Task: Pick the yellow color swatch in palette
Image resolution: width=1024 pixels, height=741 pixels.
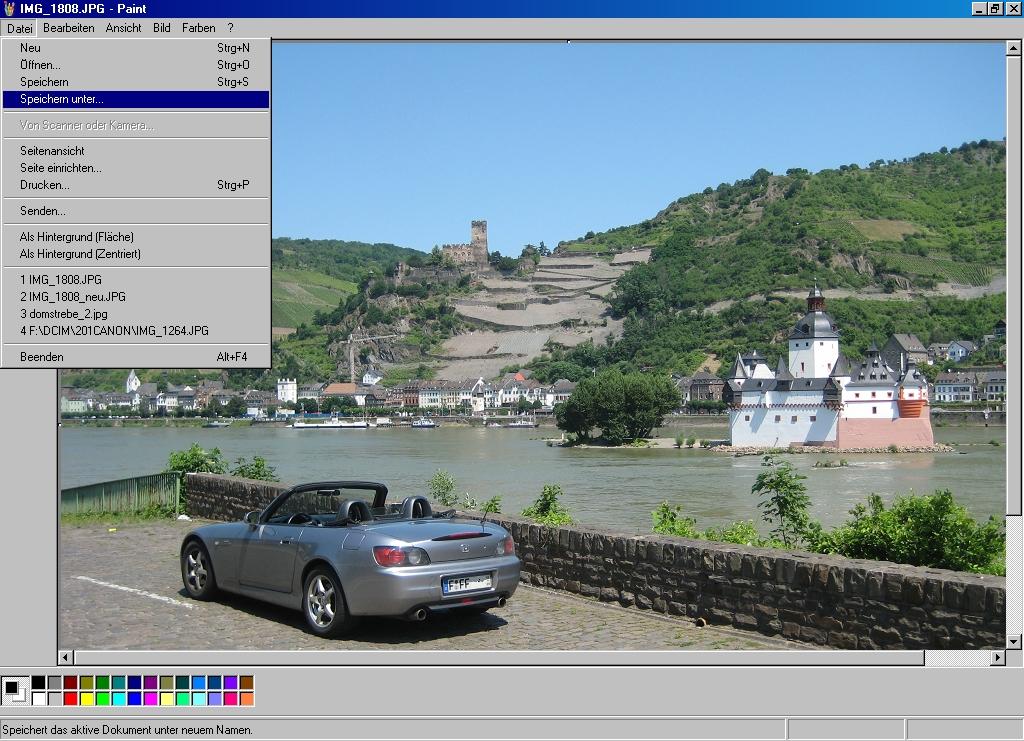Action: [86, 699]
